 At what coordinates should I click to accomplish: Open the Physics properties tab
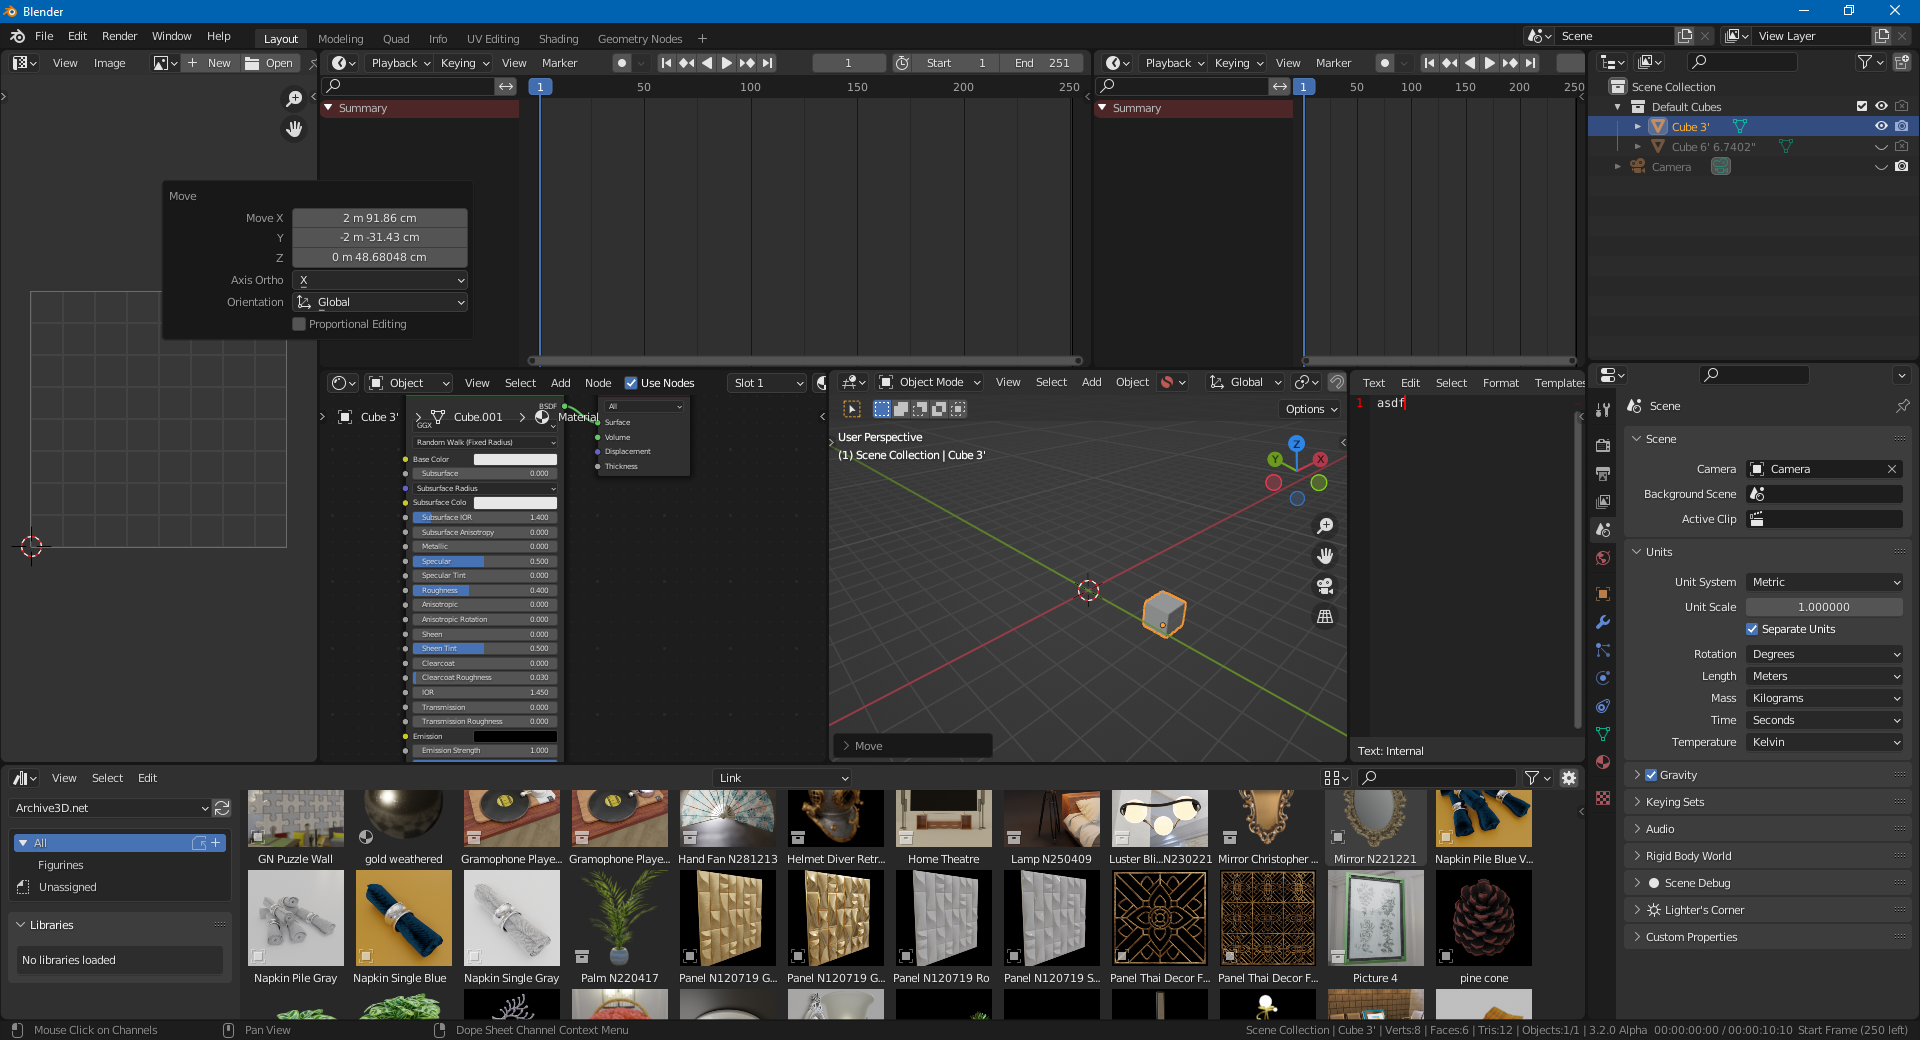(1603, 678)
